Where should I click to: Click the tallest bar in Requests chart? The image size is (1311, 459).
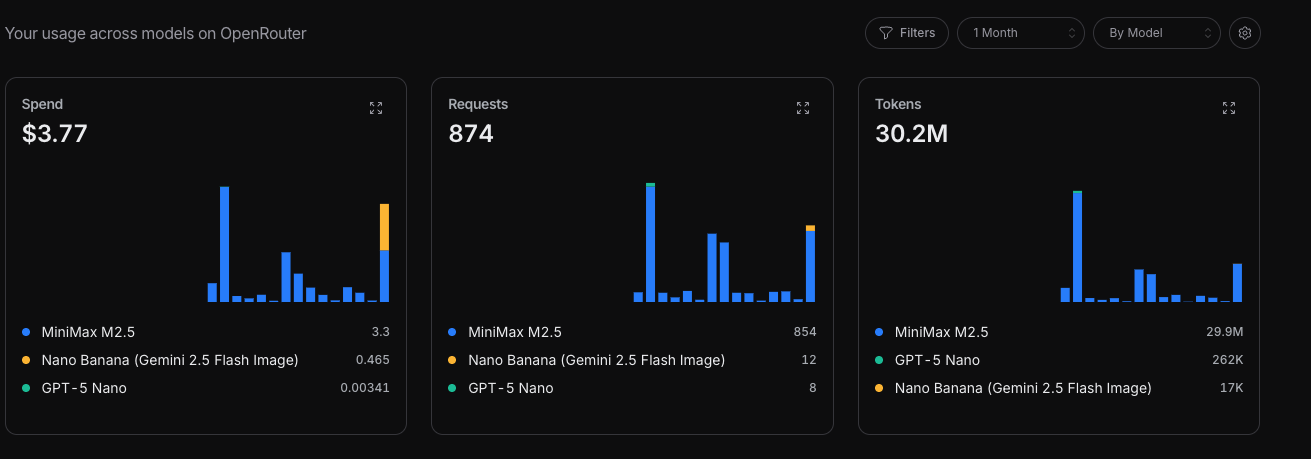coord(651,243)
